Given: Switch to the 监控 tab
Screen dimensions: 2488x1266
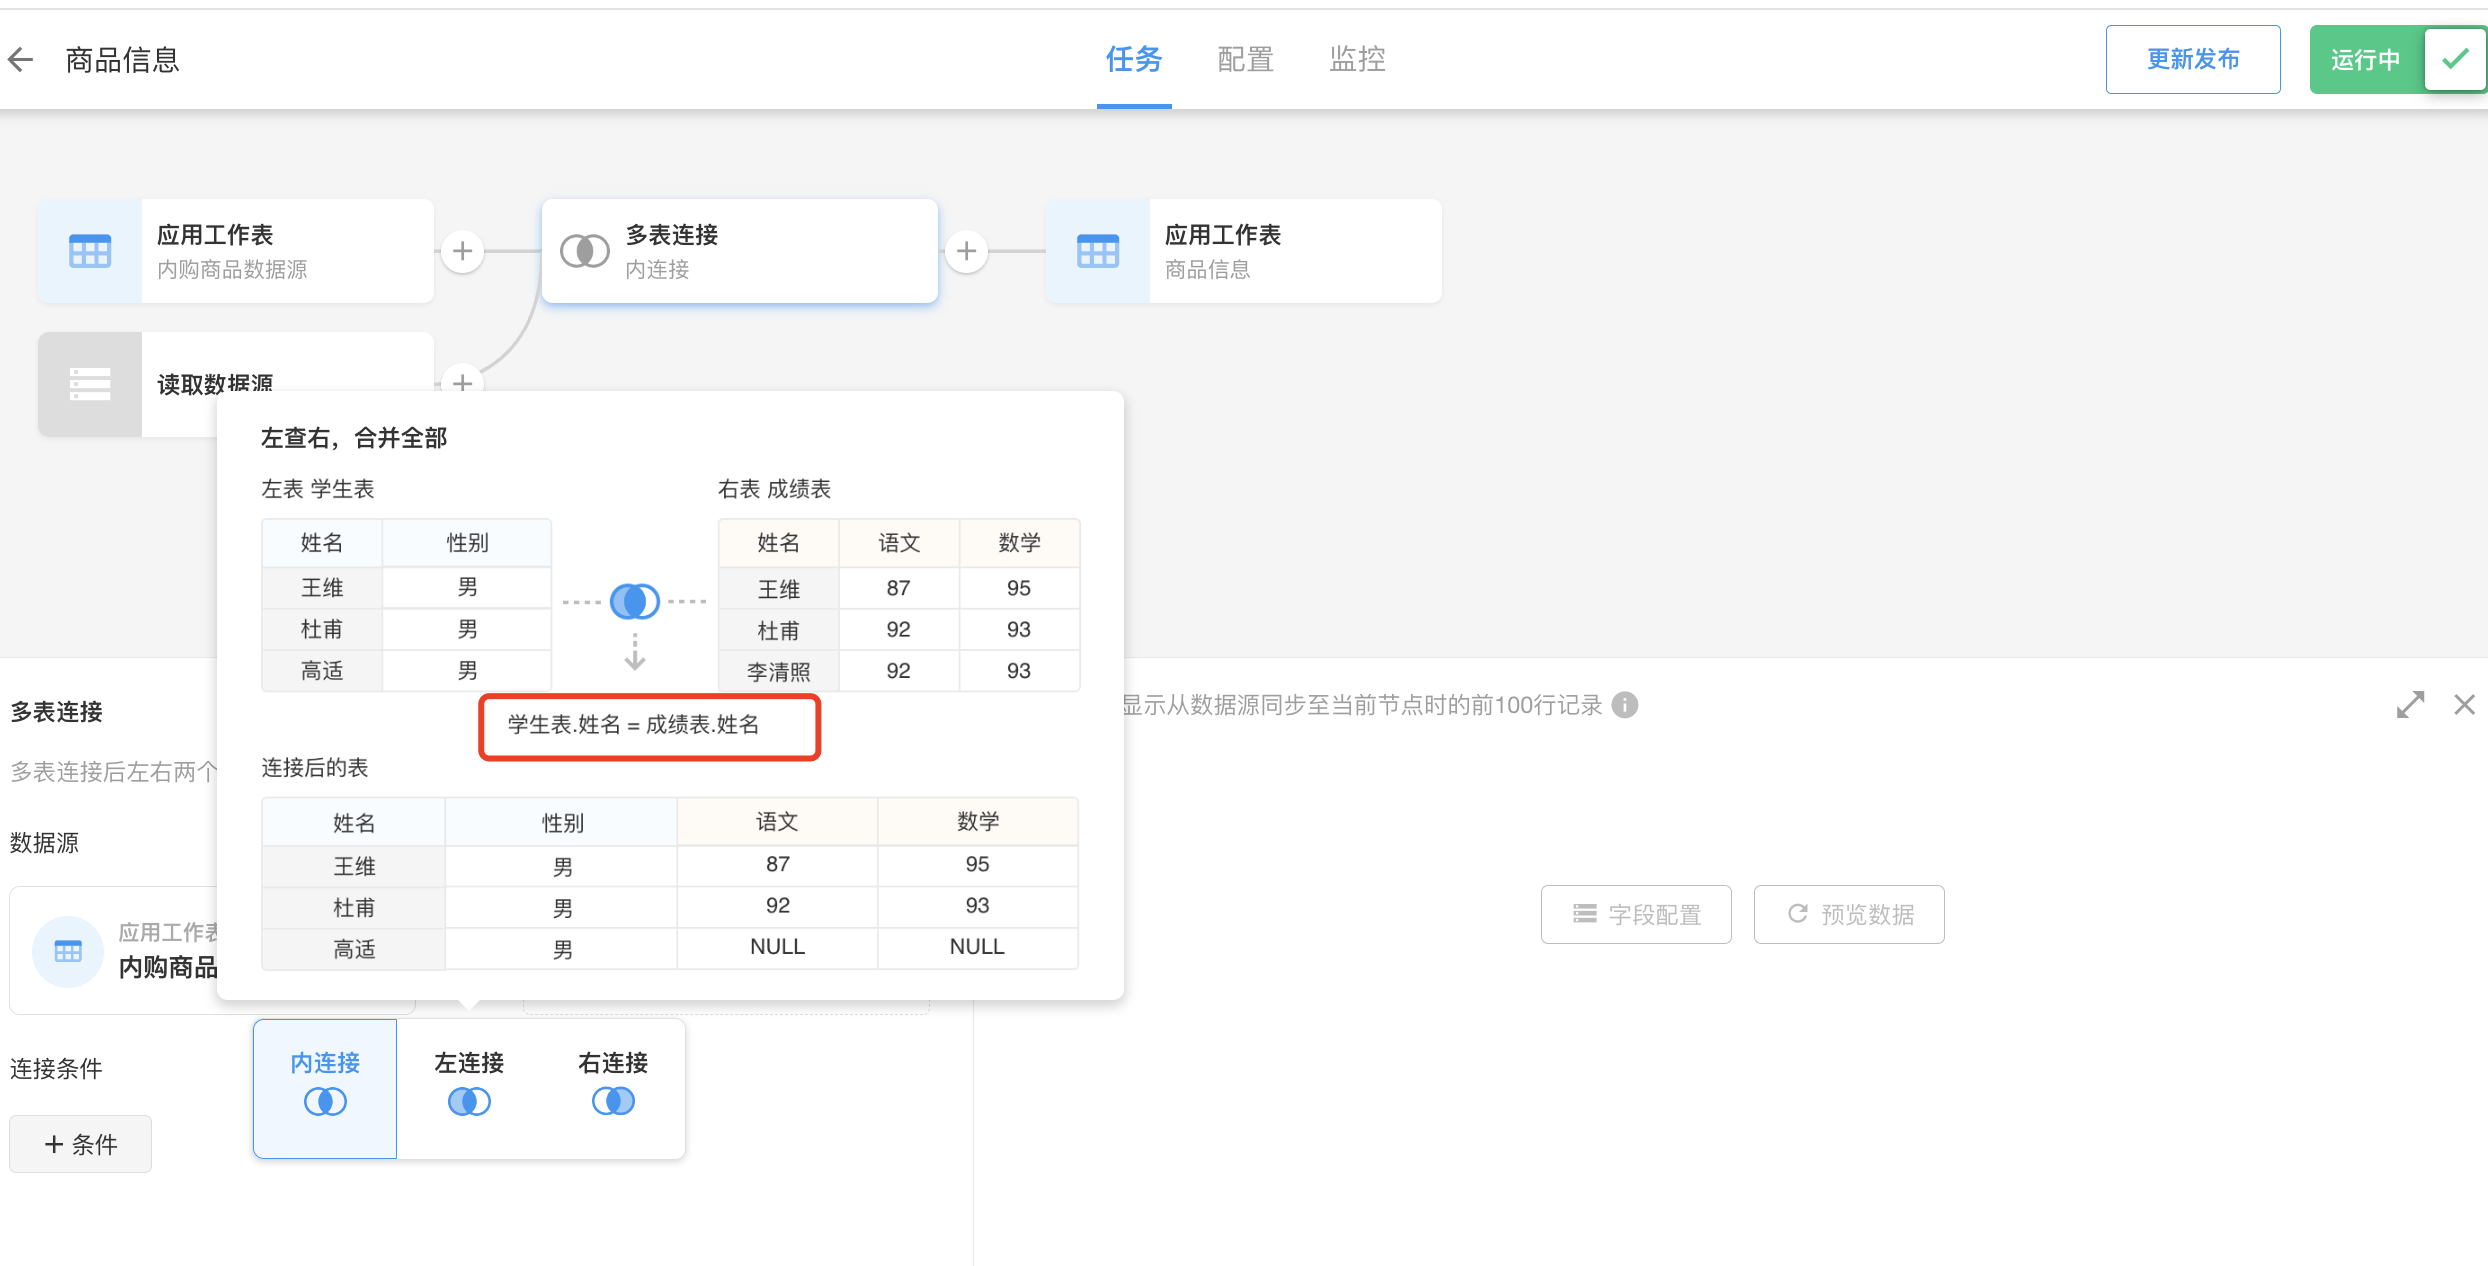Looking at the screenshot, I should click(1357, 60).
